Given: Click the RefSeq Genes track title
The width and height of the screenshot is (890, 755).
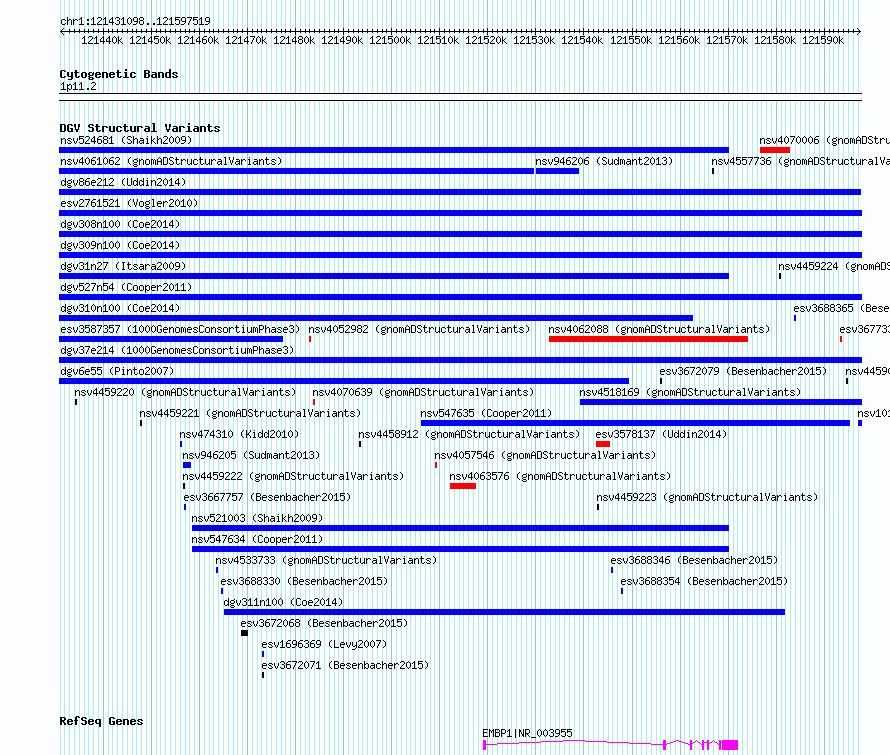Looking at the screenshot, I should 102,721.
